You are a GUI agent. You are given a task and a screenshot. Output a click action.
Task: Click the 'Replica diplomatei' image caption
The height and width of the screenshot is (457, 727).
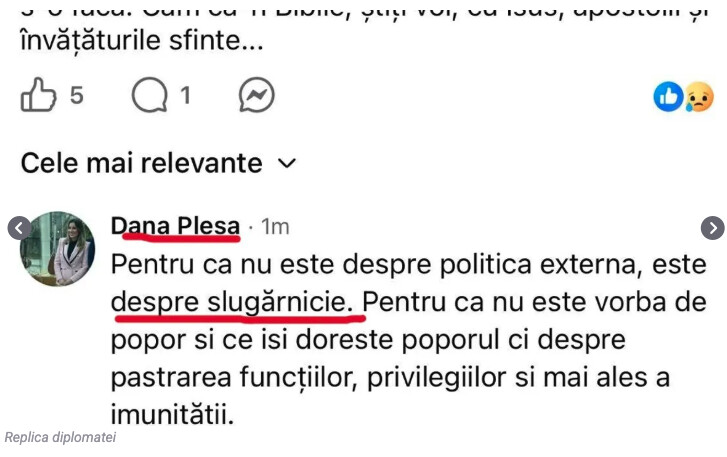click(60, 437)
